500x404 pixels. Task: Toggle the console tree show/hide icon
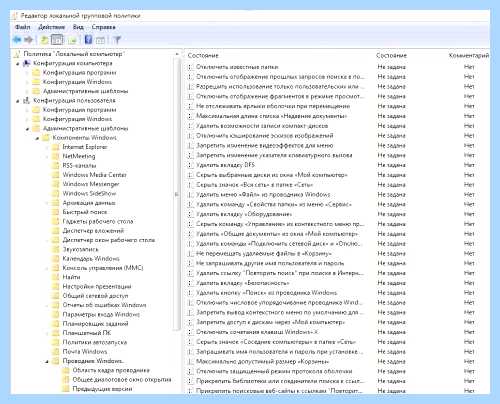[57, 40]
